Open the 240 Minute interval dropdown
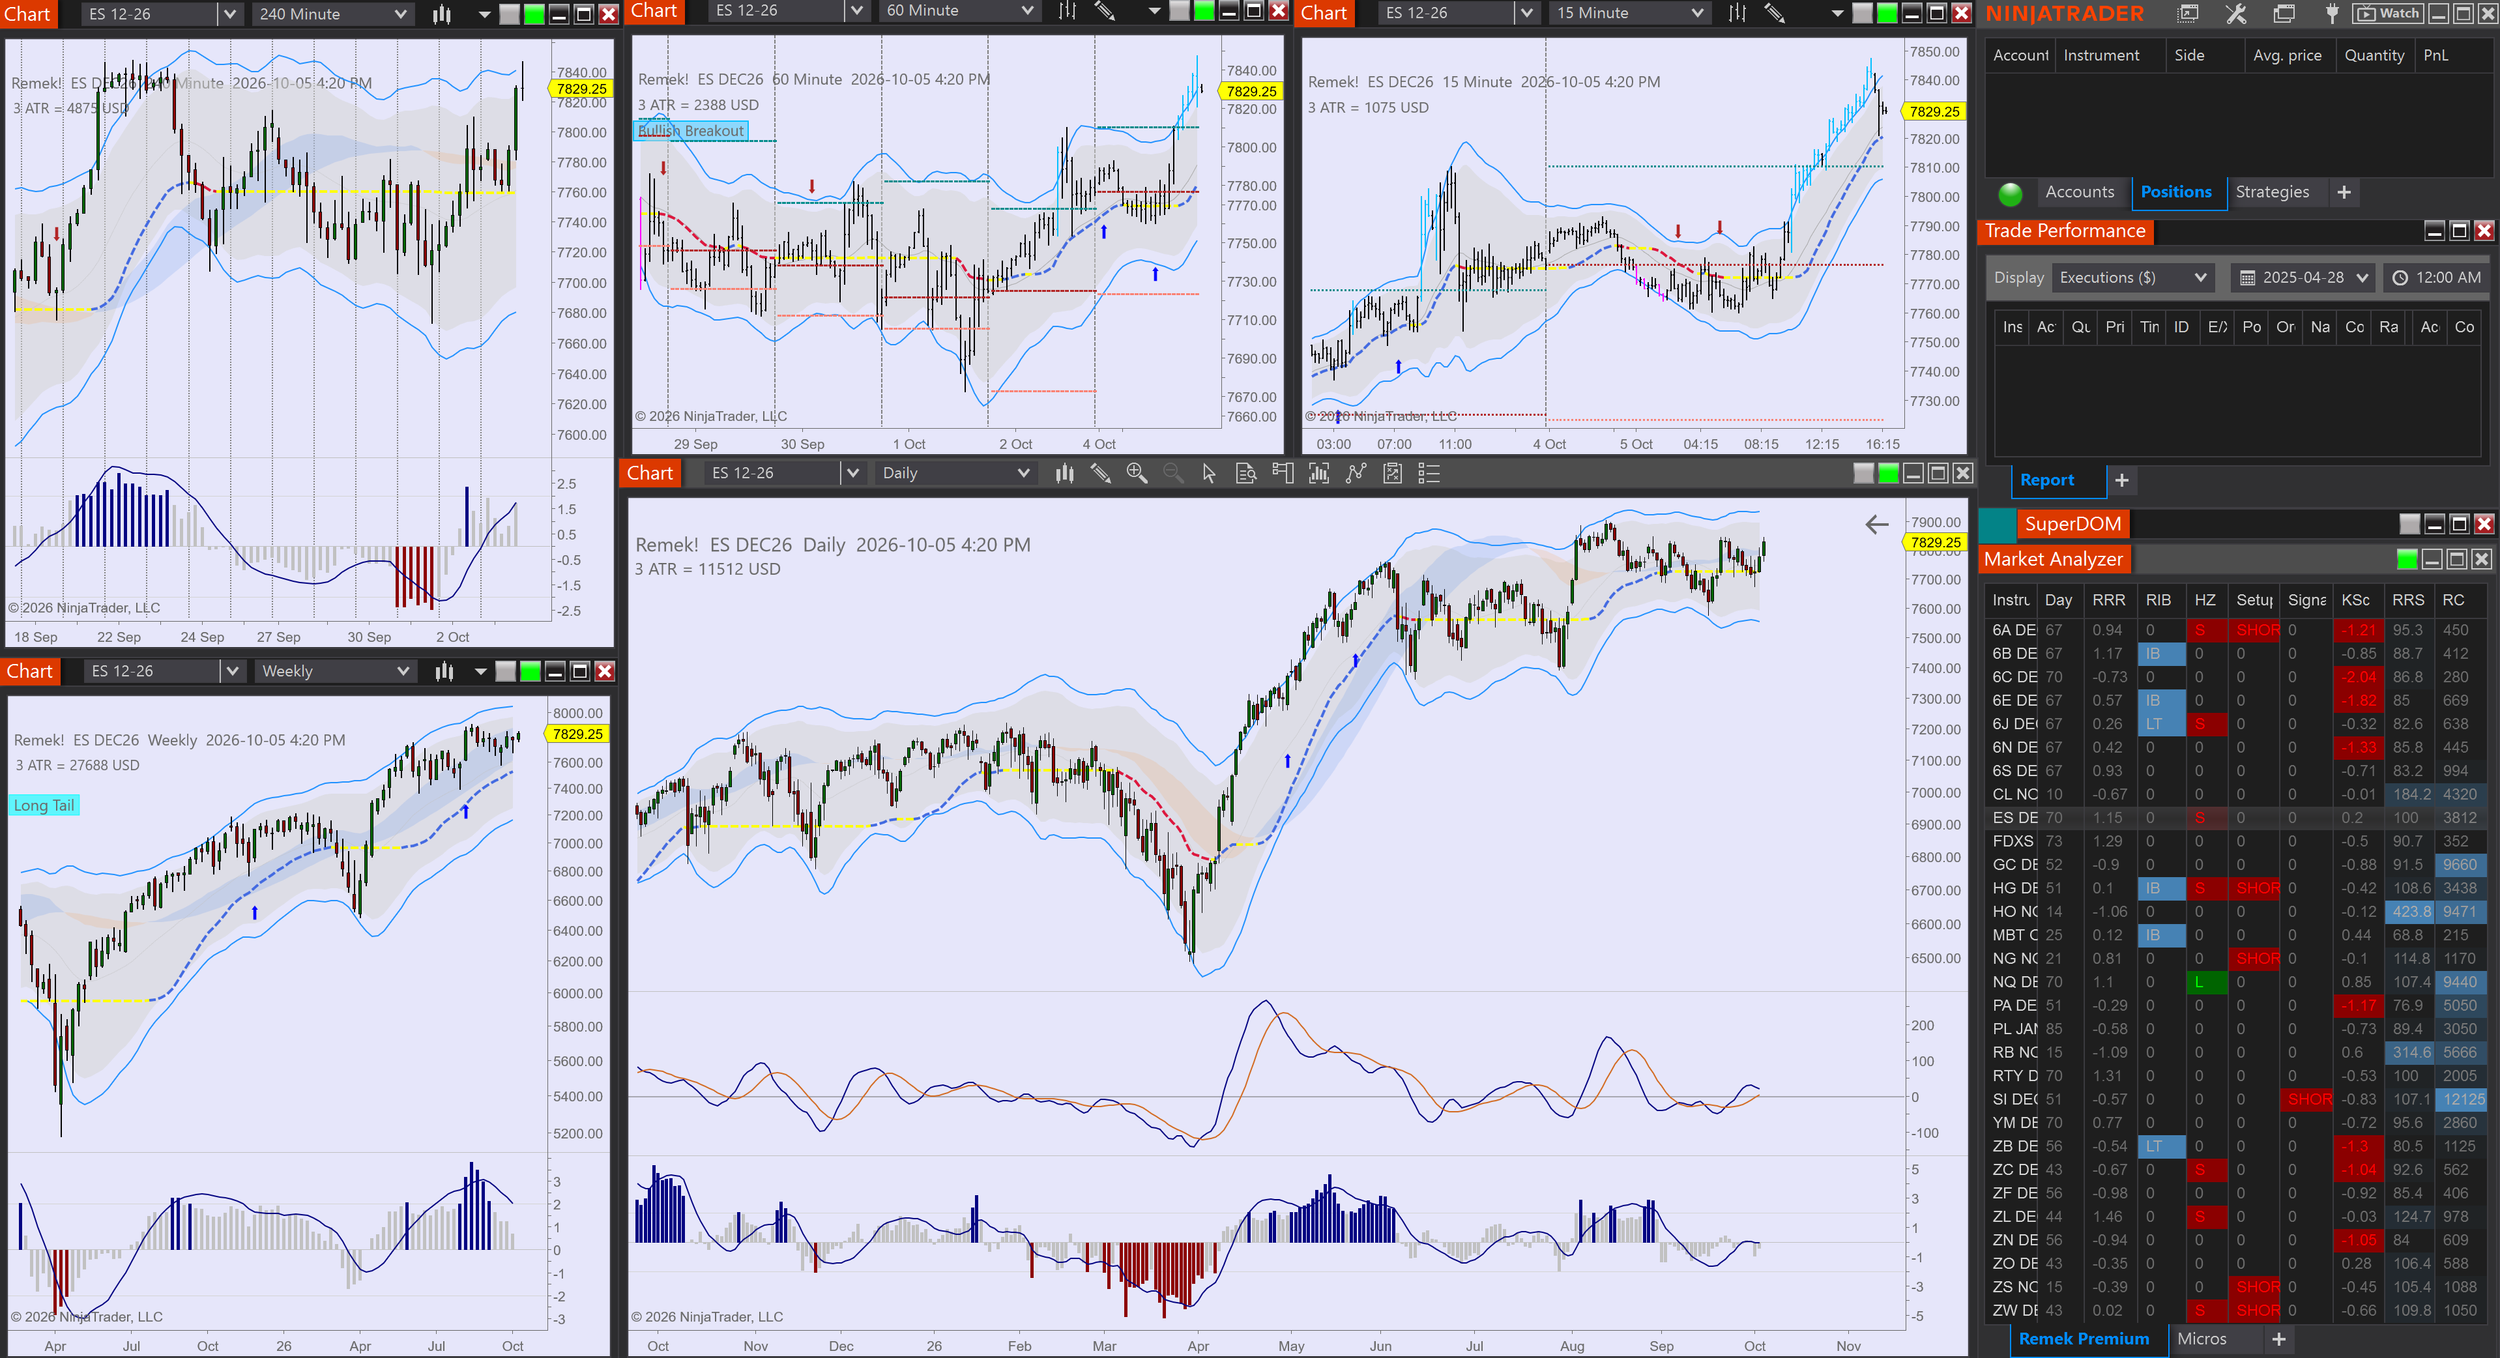 pos(332,14)
